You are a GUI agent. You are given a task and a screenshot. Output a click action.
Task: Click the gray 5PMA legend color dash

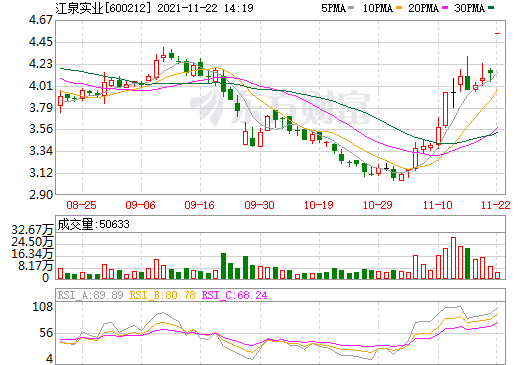pos(351,8)
